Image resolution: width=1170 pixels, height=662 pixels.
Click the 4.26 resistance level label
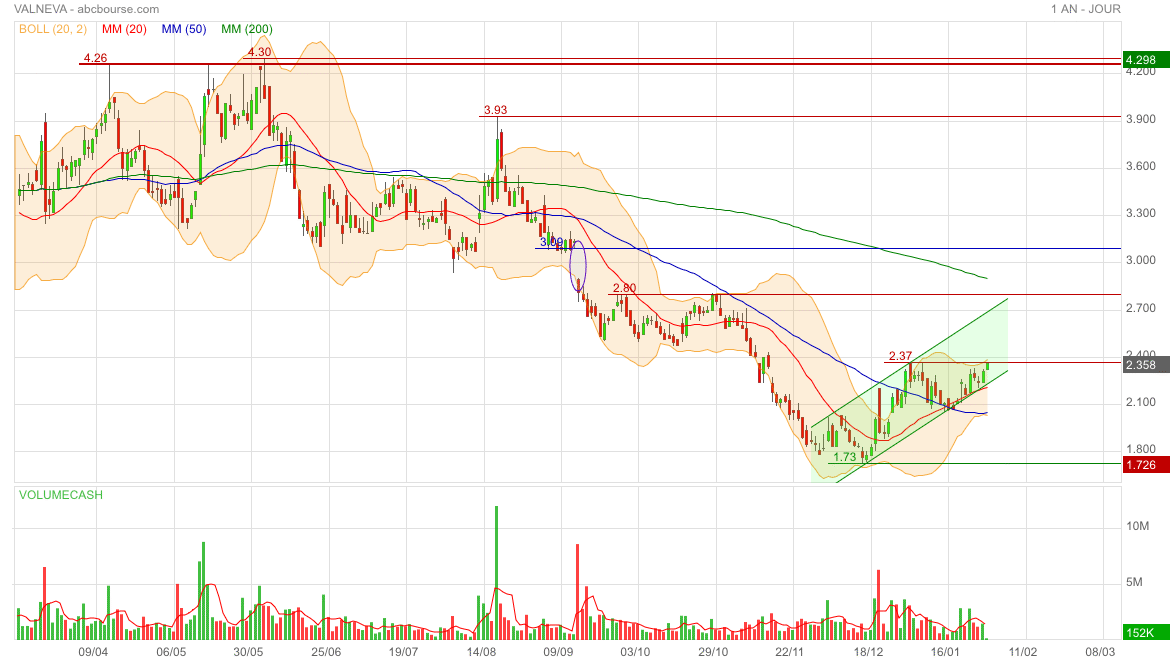pyautogui.click(x=96, y=57)
